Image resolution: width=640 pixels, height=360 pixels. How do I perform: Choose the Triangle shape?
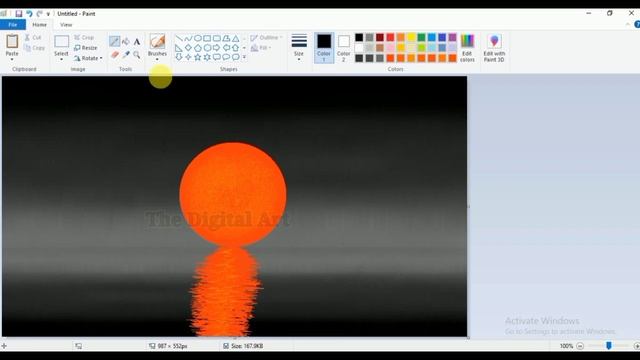point(236,39)
